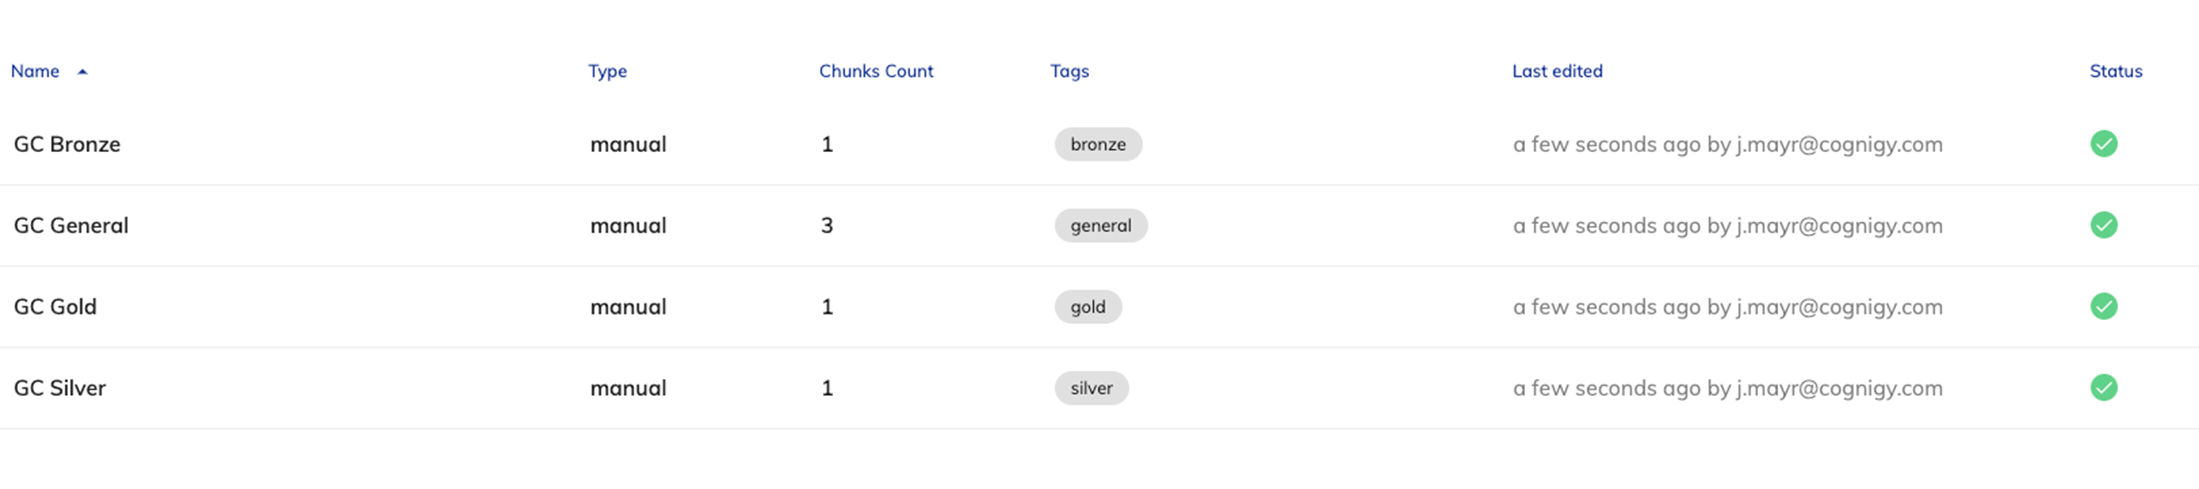This screenshot has height=489, width=2199.
Task: Open the GC General knowledge source
Action: [71, 225]
